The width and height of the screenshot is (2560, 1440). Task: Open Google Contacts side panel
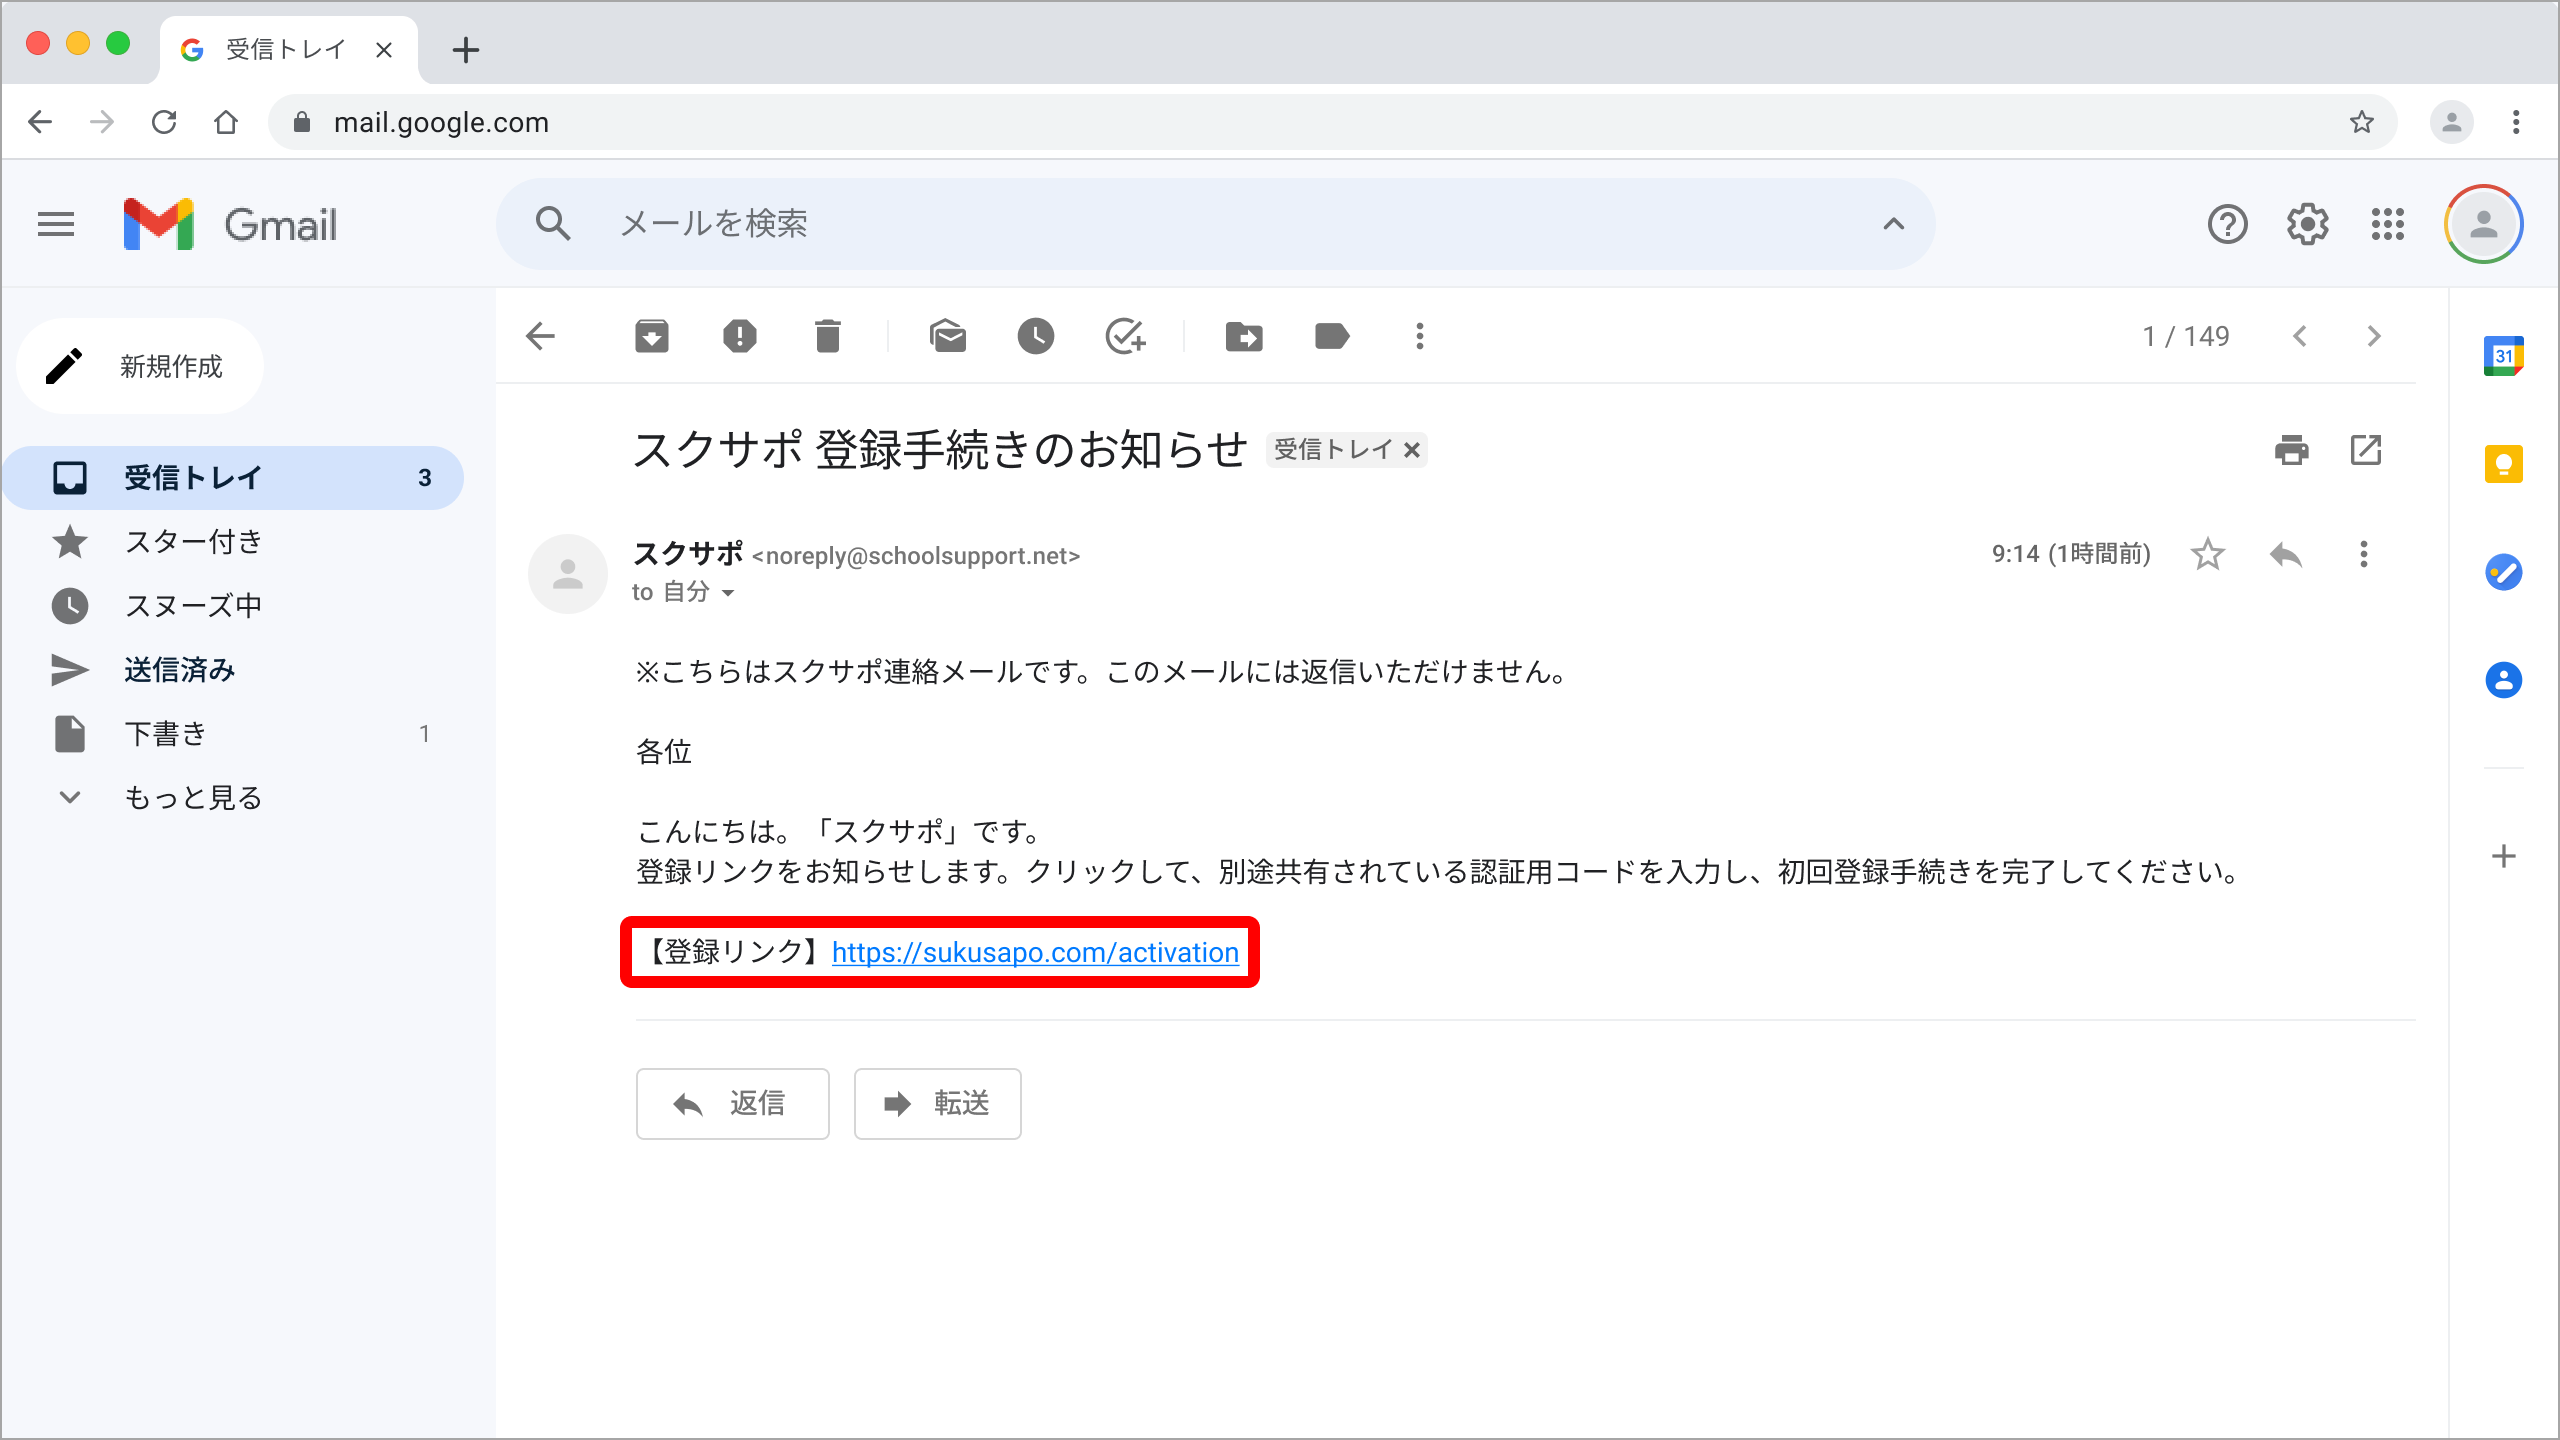(x=2503, y=680)
